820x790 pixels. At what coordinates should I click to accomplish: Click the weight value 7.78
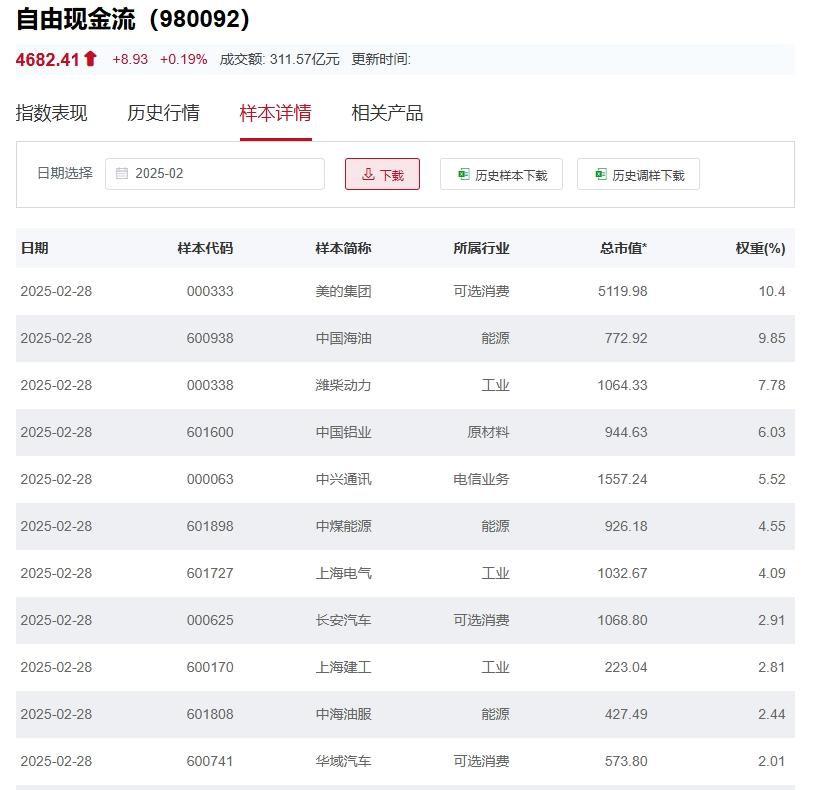pos(772,385)
